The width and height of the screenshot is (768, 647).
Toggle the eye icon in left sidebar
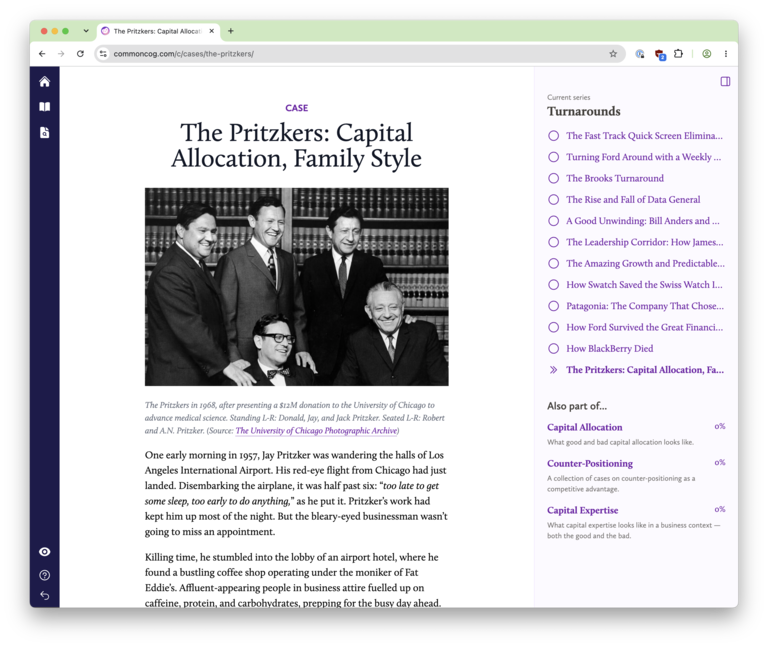pos(45,551)
